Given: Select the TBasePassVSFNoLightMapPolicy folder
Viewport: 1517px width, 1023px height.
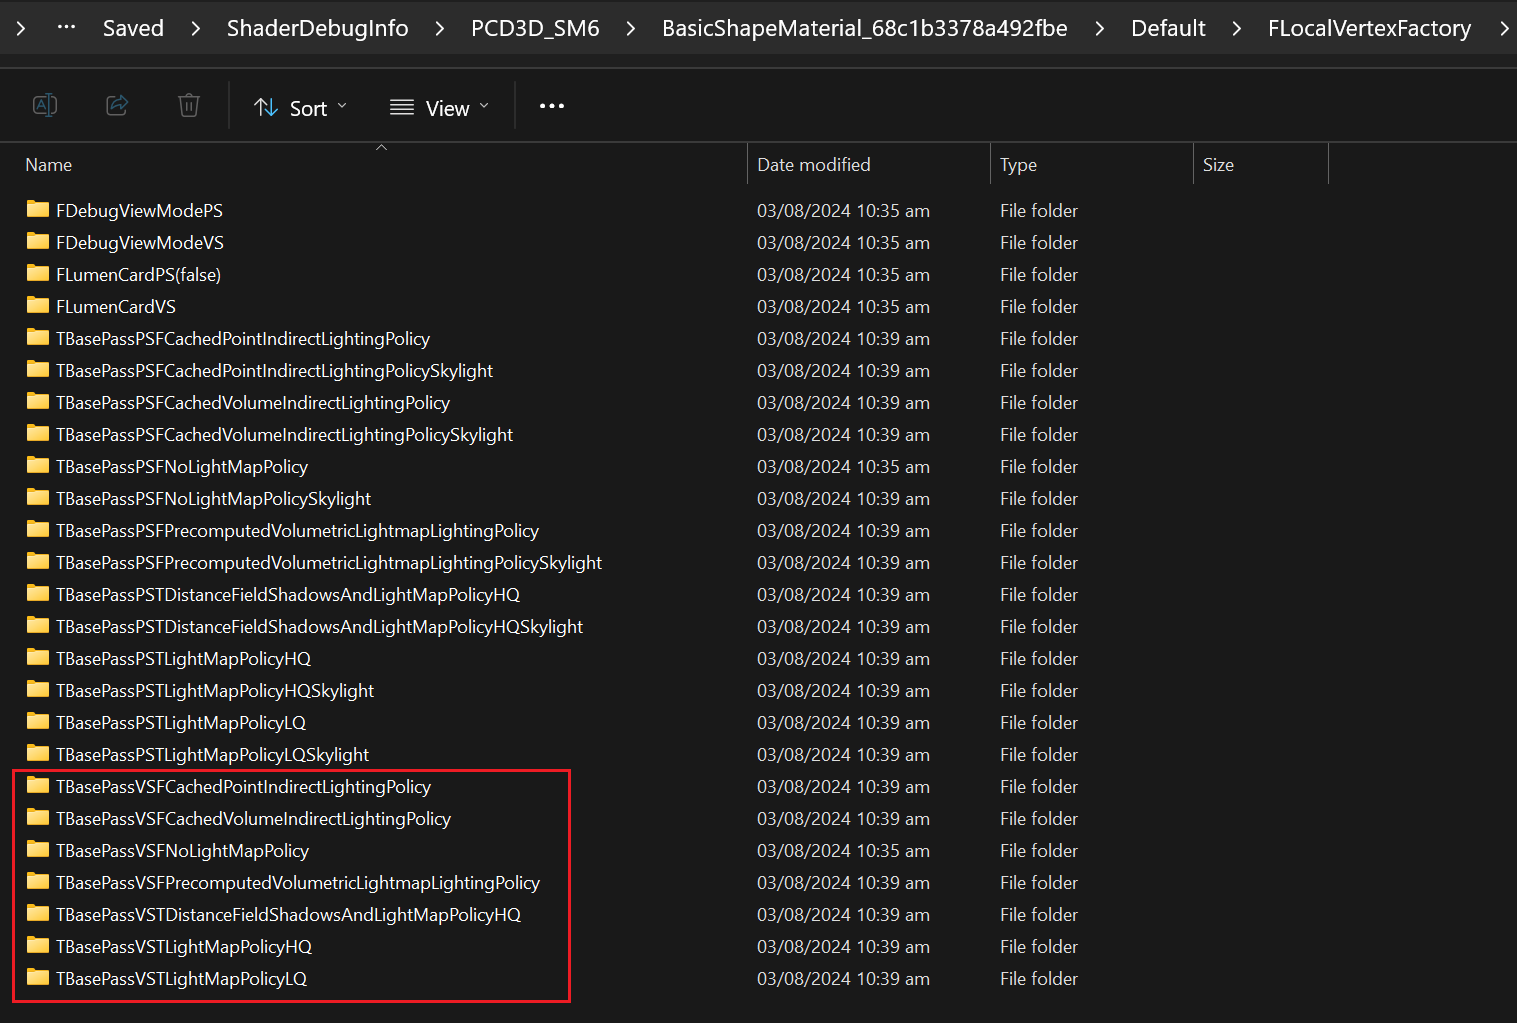Looking at the screenshot, I should click(x=182, y=850).
